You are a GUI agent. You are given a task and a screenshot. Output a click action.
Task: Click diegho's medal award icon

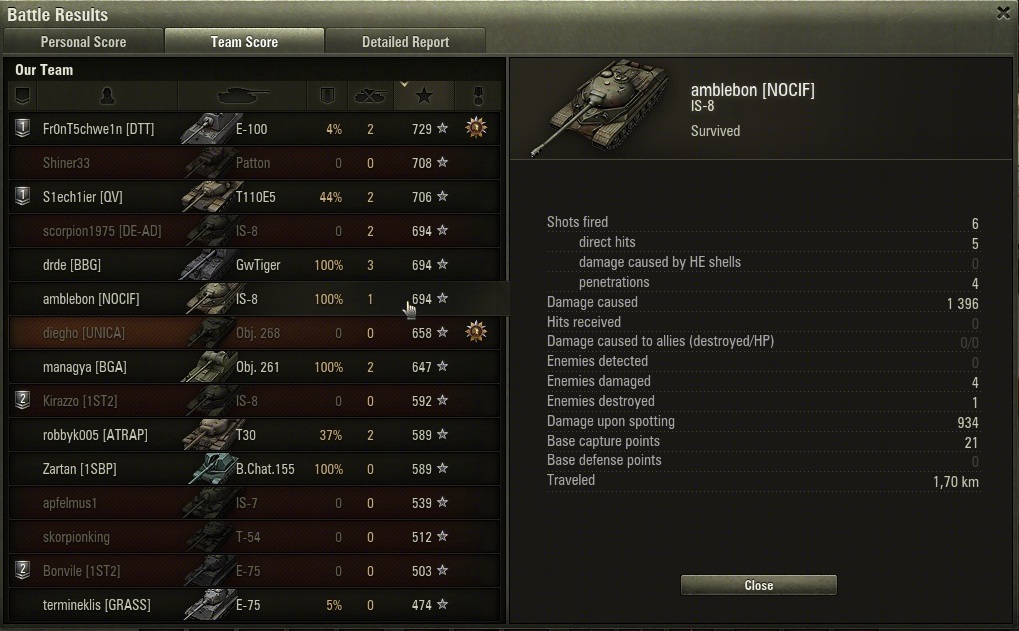[476, 332]
